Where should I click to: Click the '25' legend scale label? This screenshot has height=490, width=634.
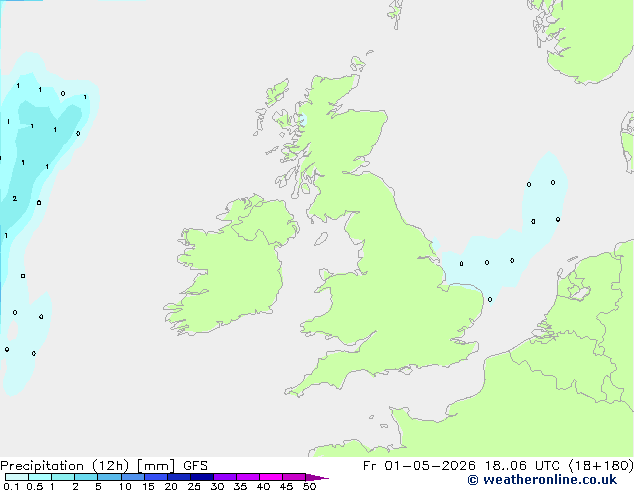[x=194, y=486]
